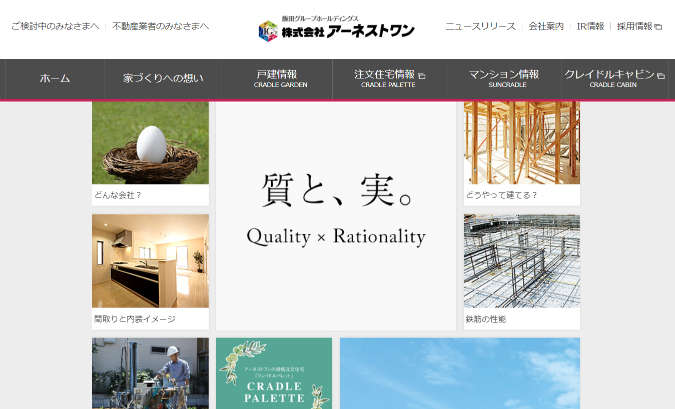
Task: Click the worker with helmet thumbnail
Action: coord(150,374)
